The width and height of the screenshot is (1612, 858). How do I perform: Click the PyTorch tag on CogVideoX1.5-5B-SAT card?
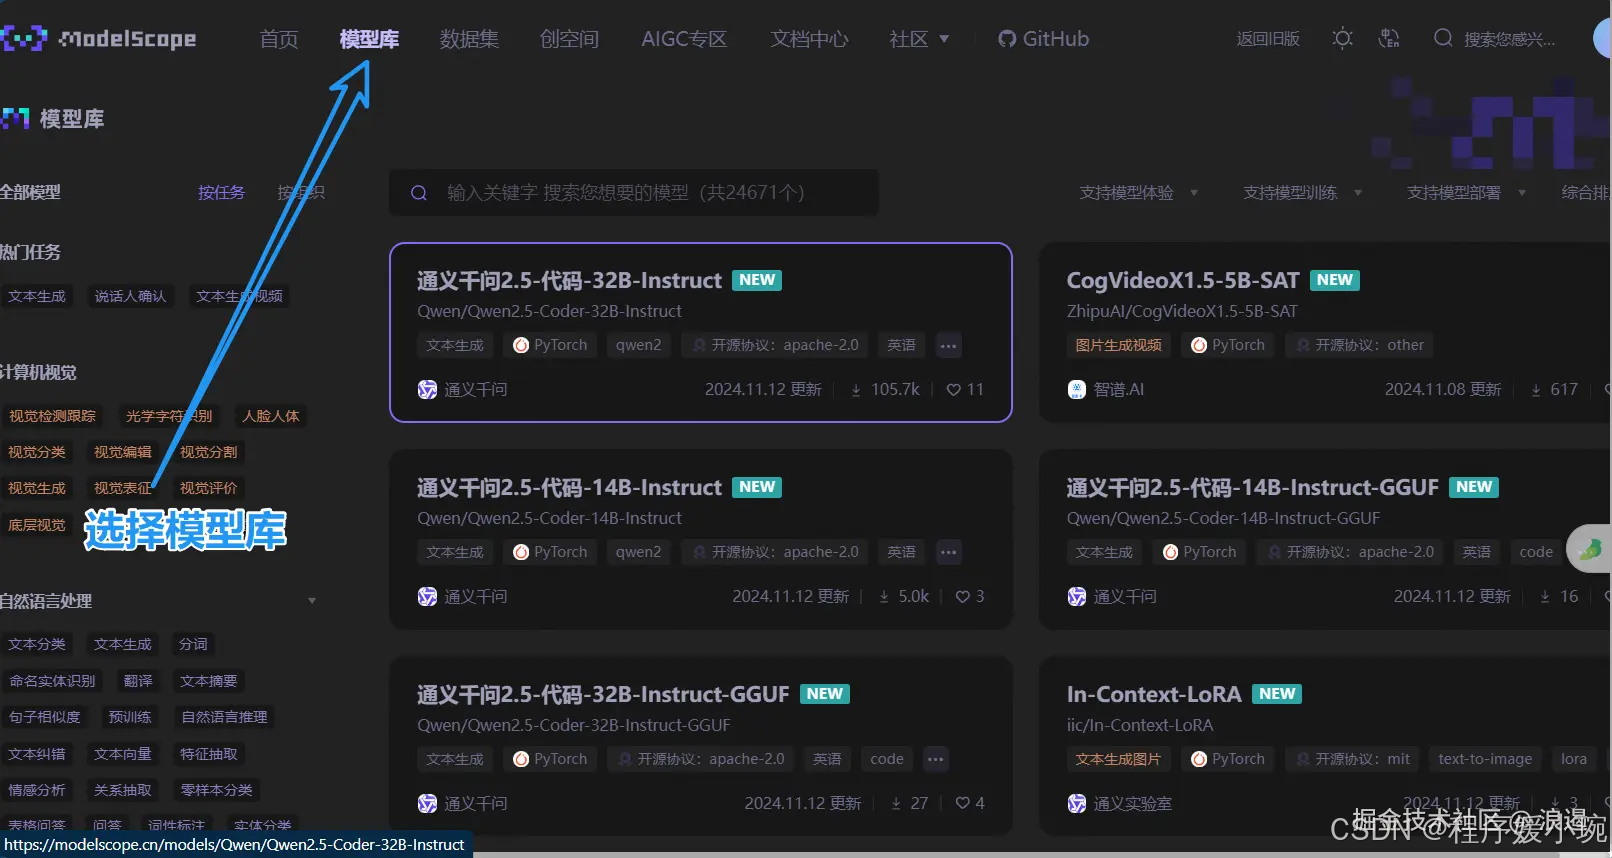point(1228,345)
